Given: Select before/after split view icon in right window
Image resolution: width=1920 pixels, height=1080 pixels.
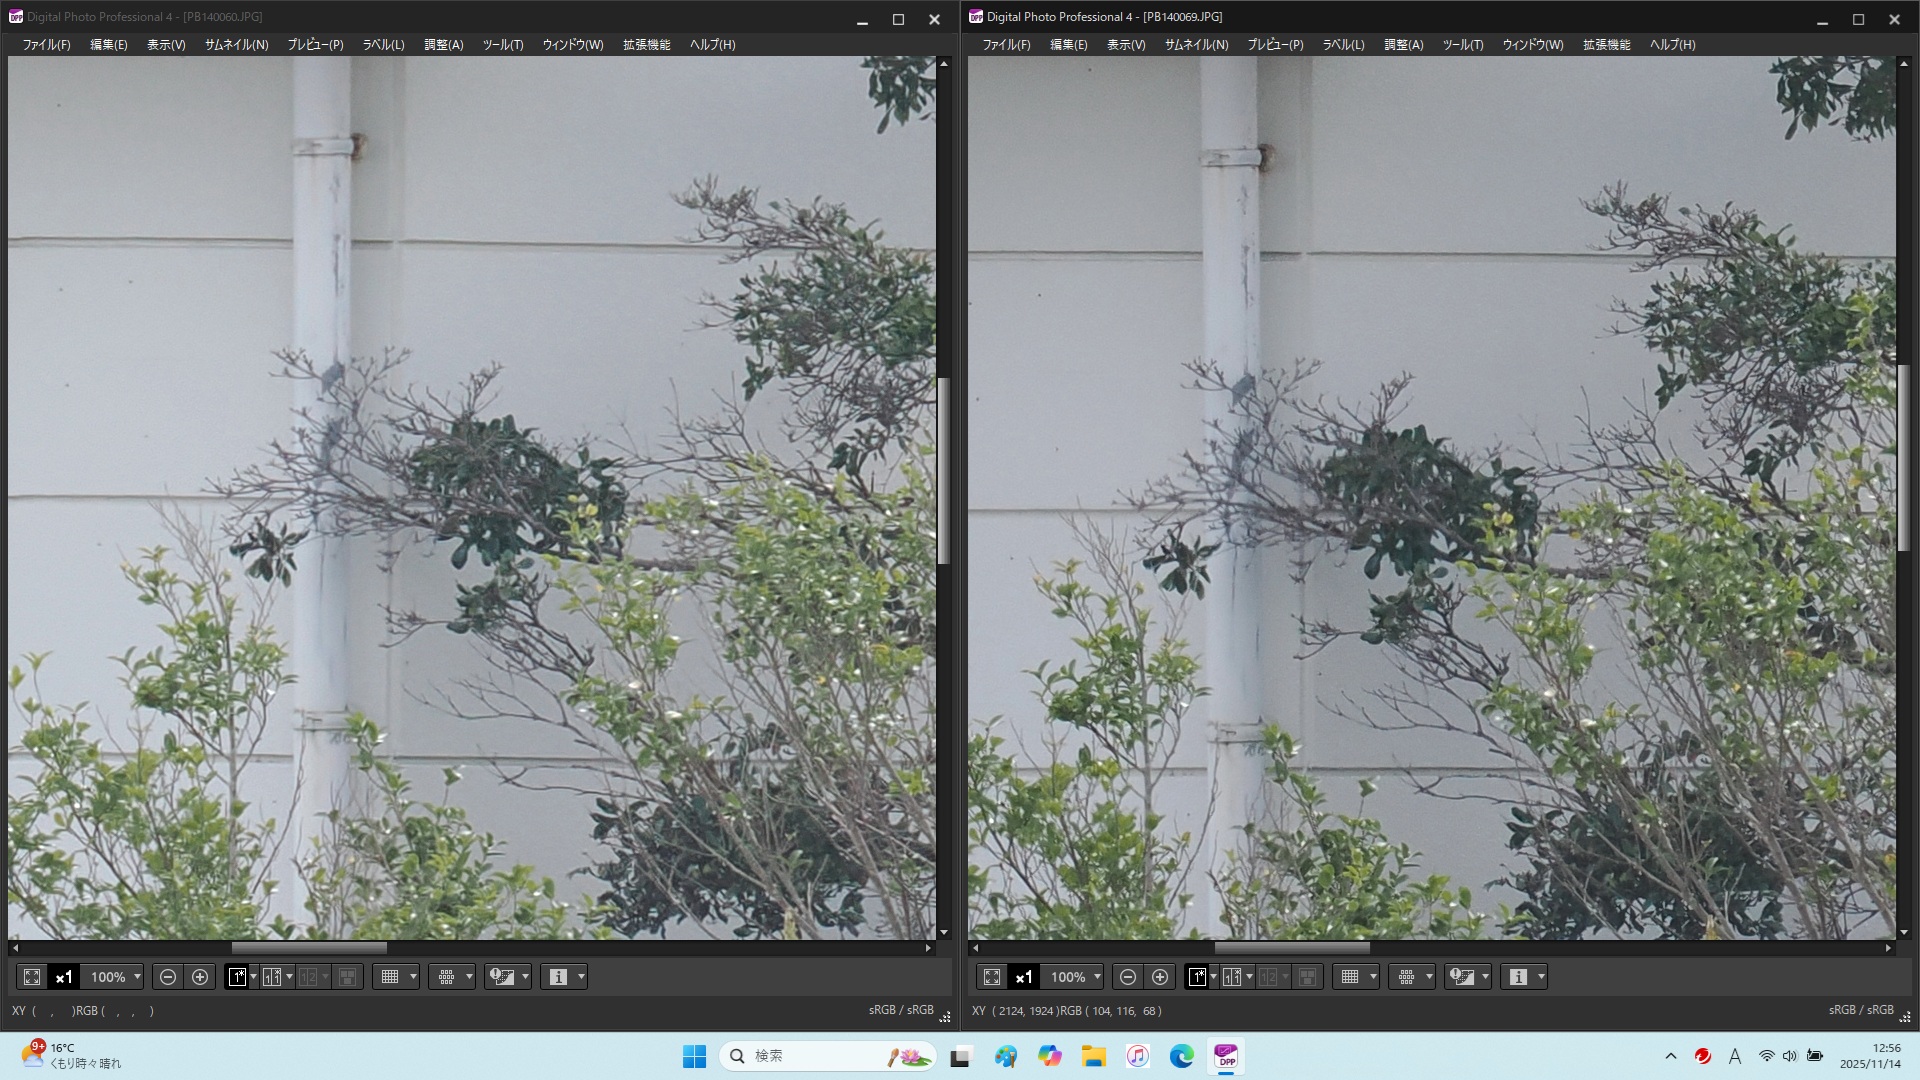Looking at the screenshot, I should (x=1232, y=977).
